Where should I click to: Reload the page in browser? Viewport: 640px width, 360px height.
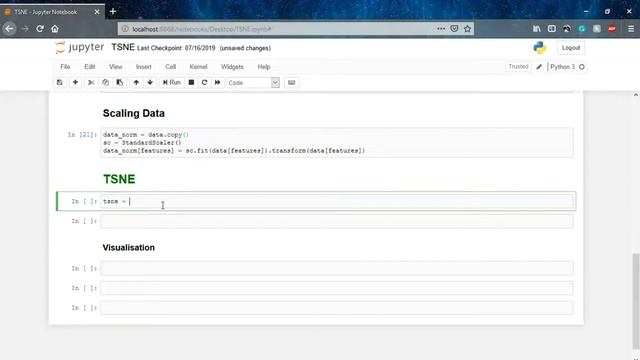click(x=40, y=29)
